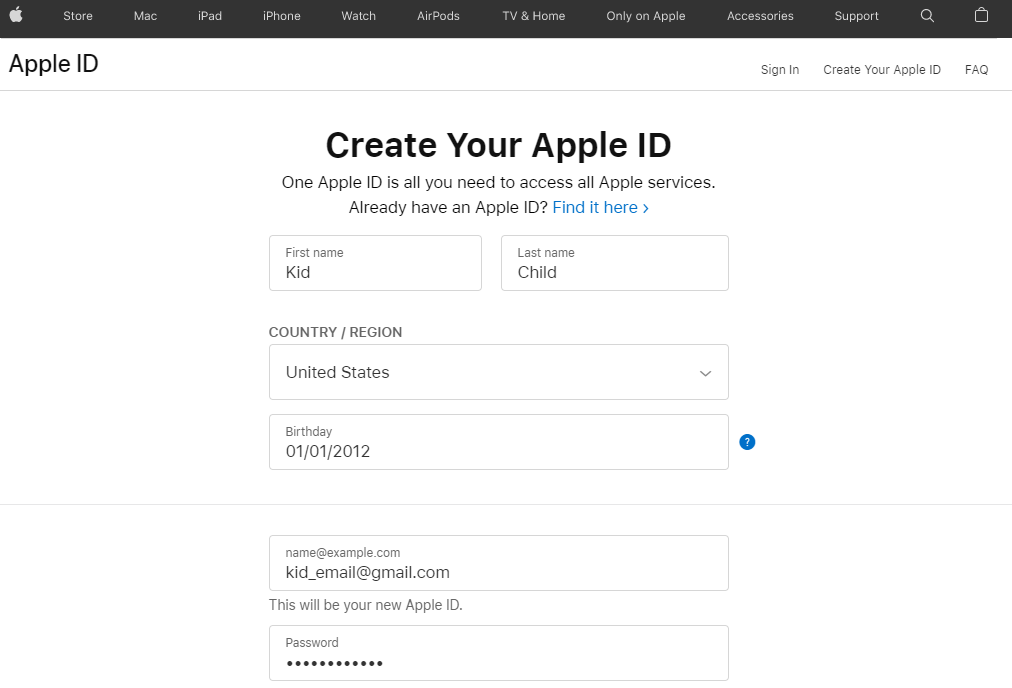Open the FAQ link
Viewport: 1012px width, 688px height.
[x=977, y=70]
